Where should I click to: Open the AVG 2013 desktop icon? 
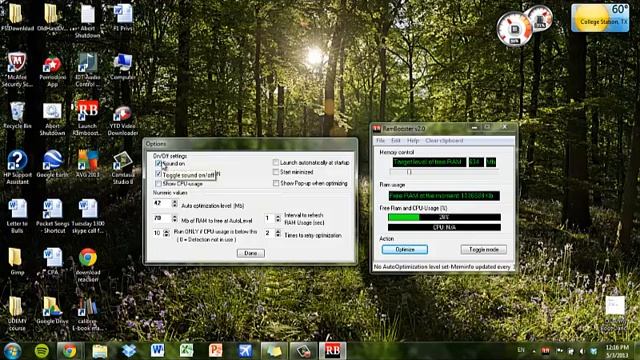pos(87,164)
